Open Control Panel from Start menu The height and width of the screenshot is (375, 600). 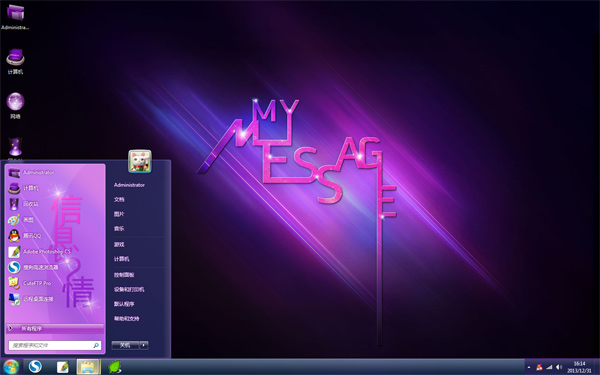(x=124, y=275)
